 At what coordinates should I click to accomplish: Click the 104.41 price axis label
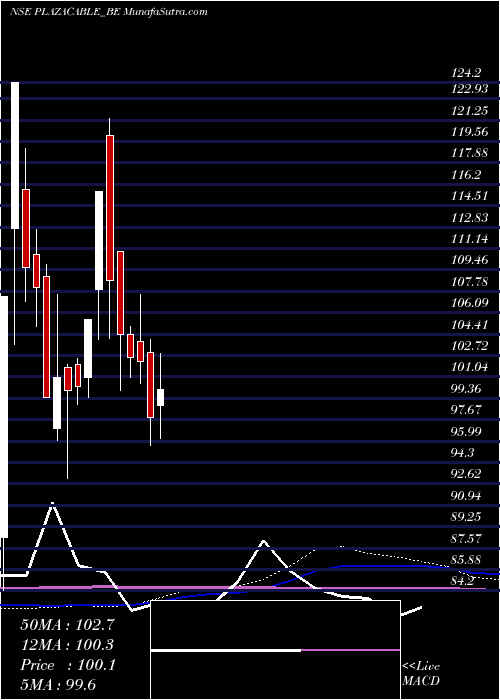pyautogui.click(x=469, y=324)
